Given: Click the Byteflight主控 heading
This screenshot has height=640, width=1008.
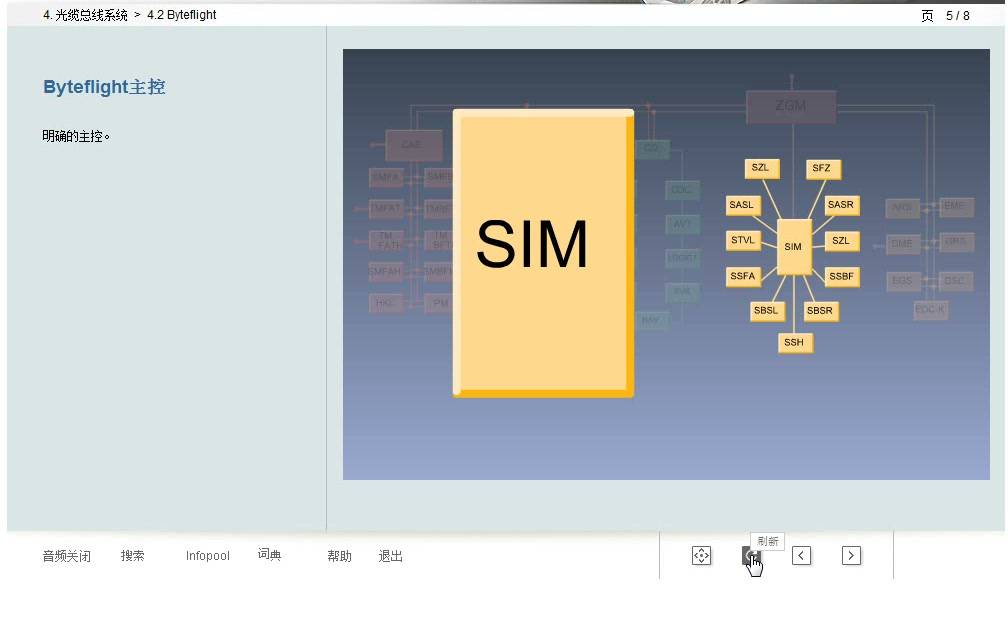Looking at the screenshot, I should pyautogui.click(x=104, y=87).
